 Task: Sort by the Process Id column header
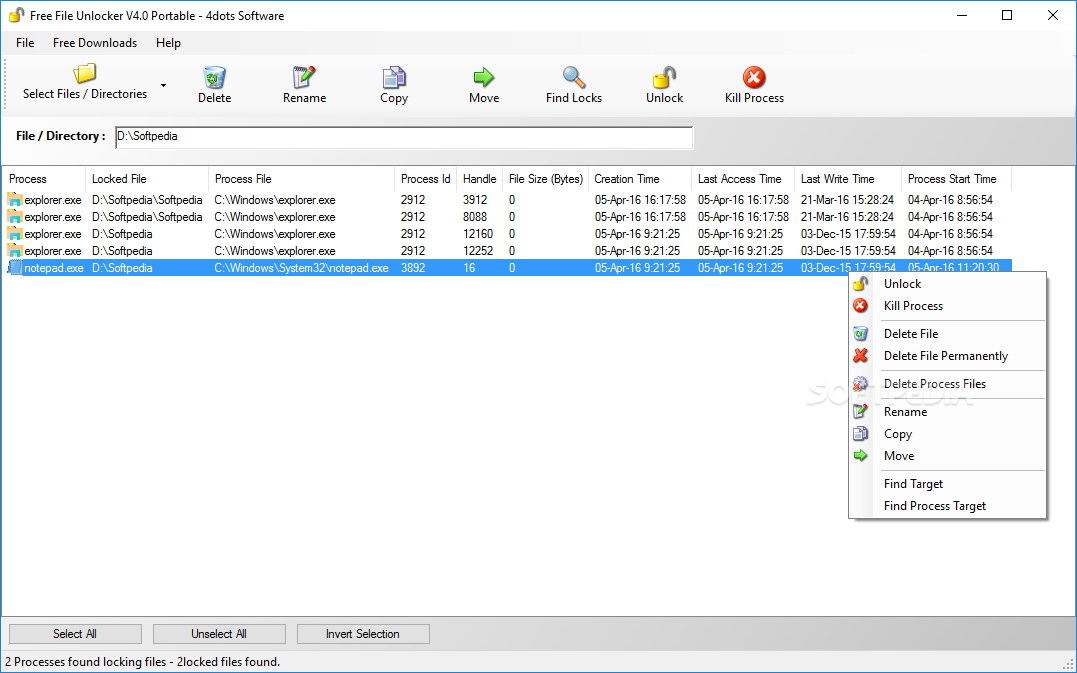pos(426,179)
